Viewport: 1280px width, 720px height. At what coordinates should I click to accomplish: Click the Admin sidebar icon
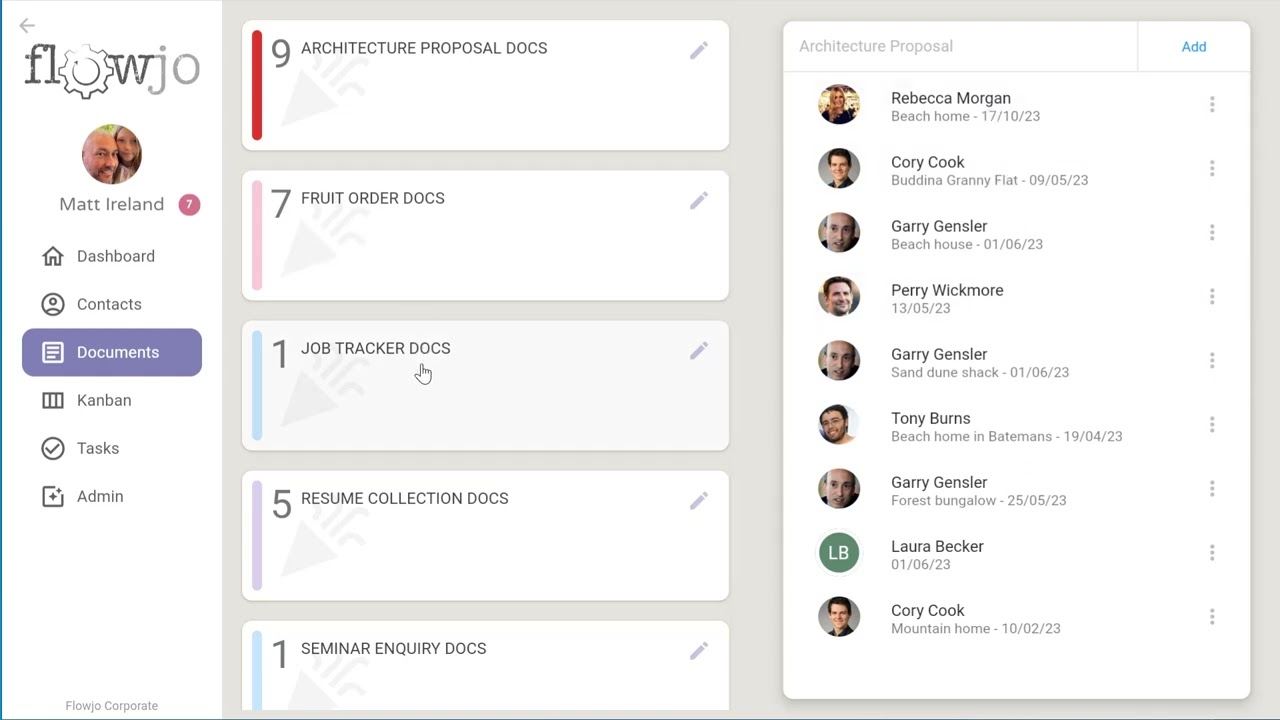(x=53, y=496)
